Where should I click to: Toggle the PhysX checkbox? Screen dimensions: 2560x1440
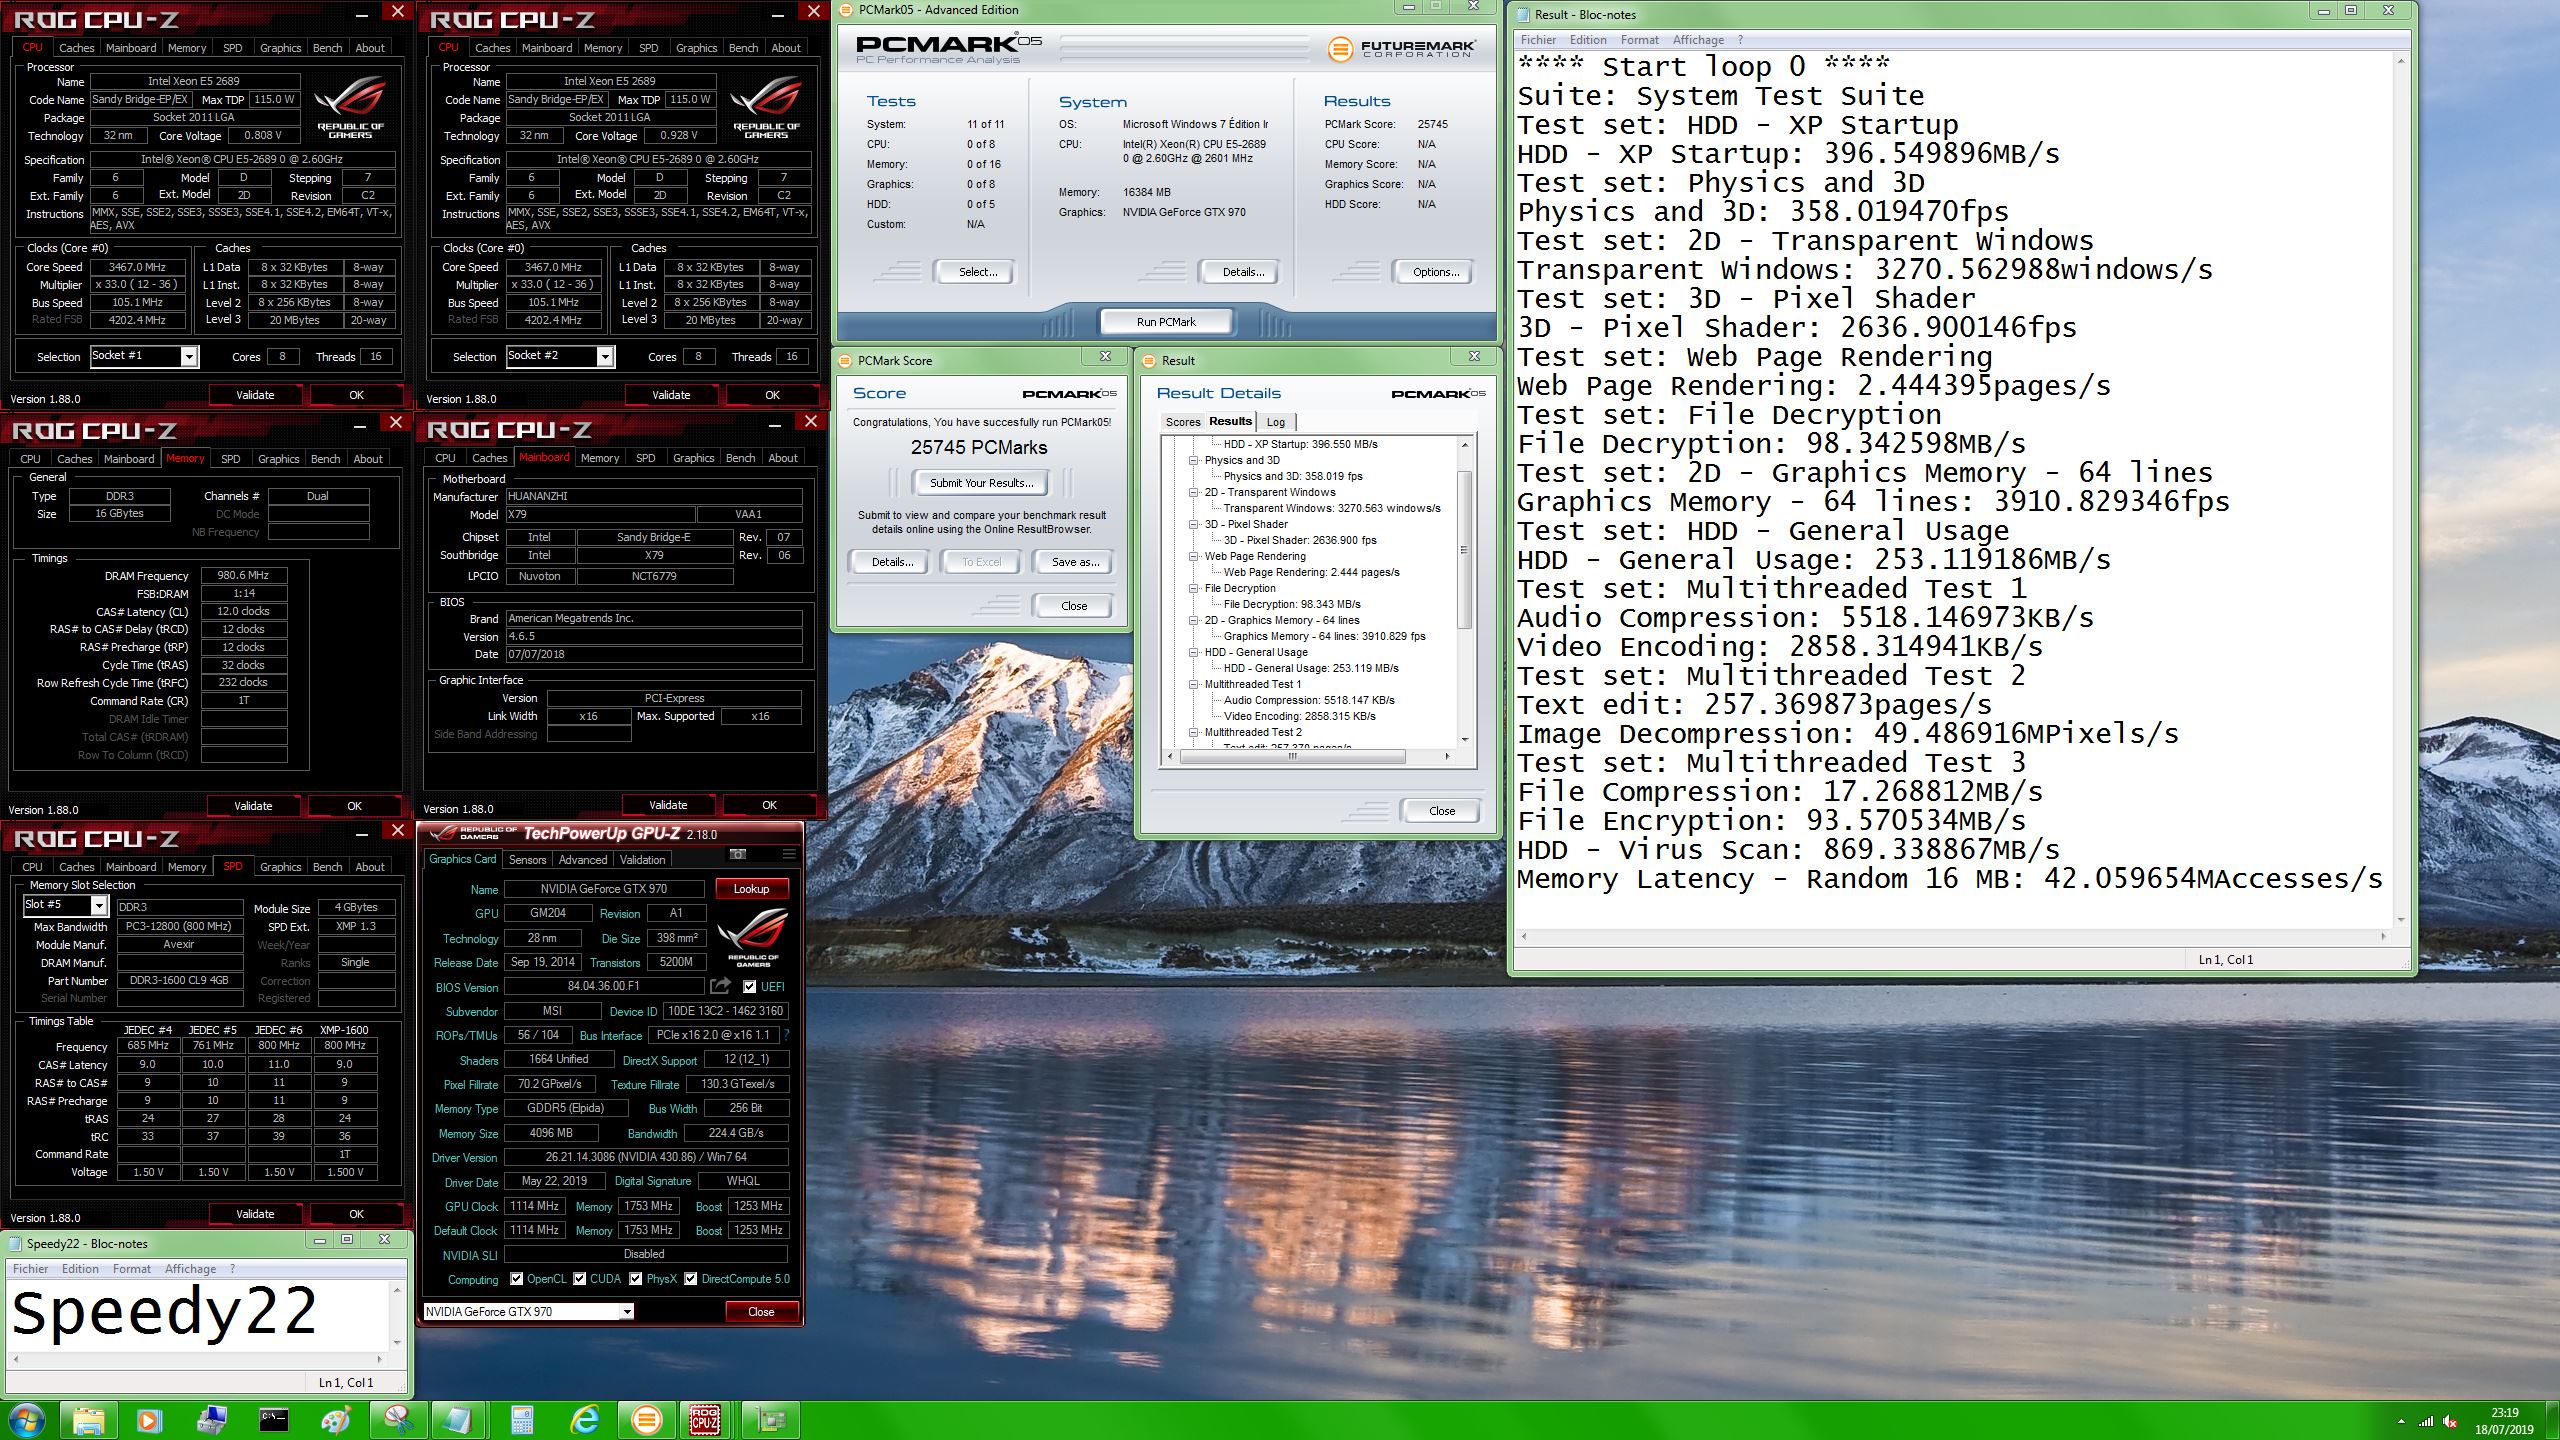pyautogui.click(x=635, y=1279)
